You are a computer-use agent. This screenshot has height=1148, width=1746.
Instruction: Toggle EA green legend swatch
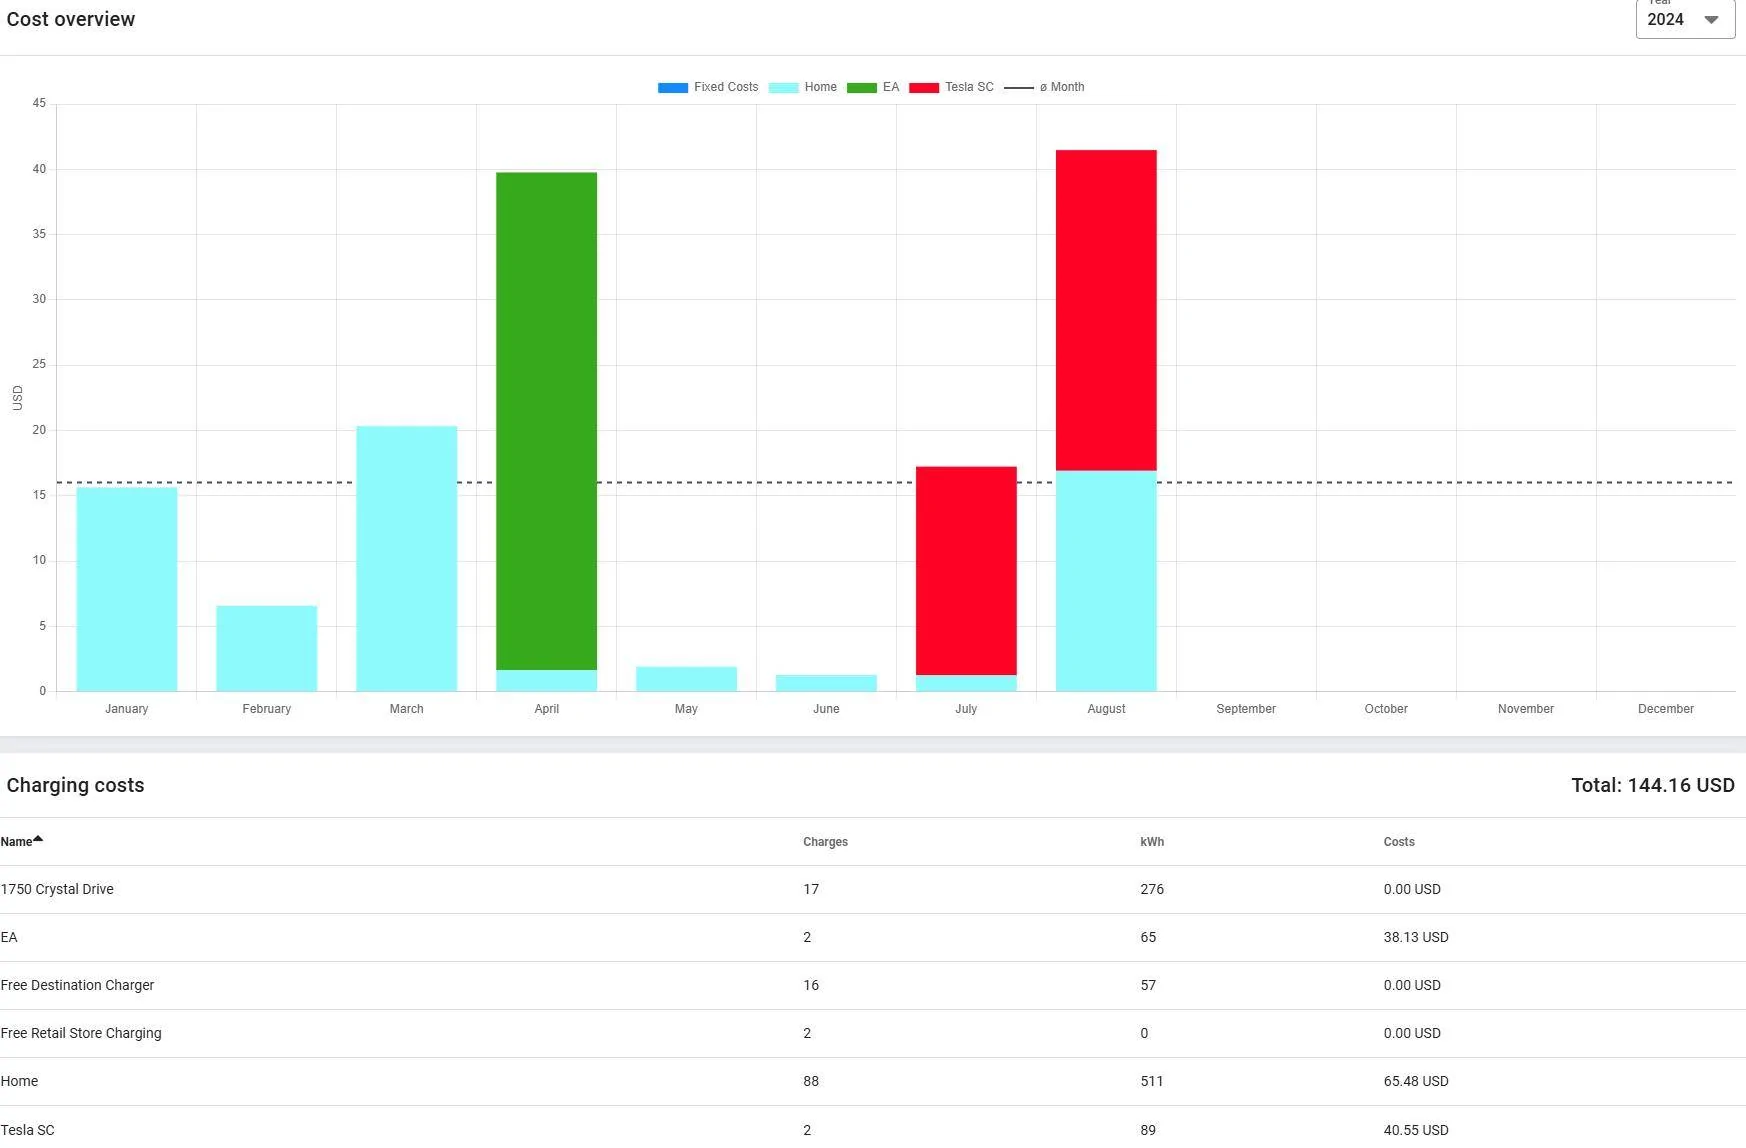pos(861,88)
